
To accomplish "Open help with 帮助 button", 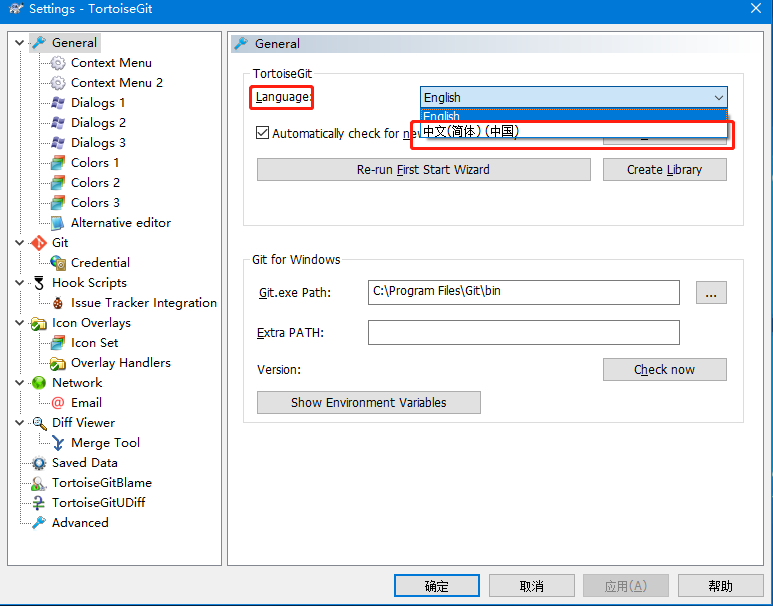I will pos(720,586).
